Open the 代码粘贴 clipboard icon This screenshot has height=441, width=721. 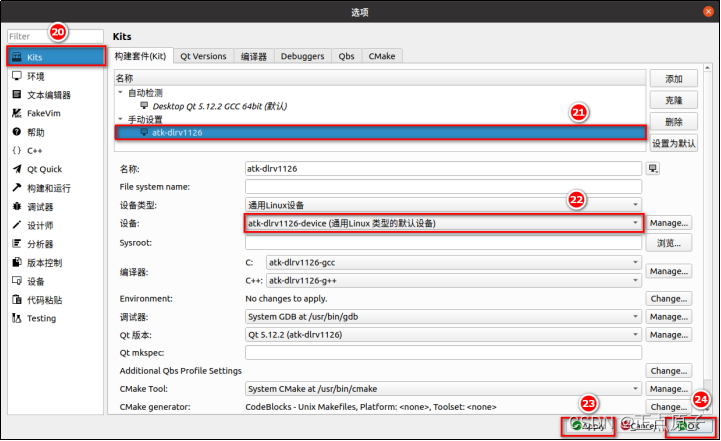17,300
